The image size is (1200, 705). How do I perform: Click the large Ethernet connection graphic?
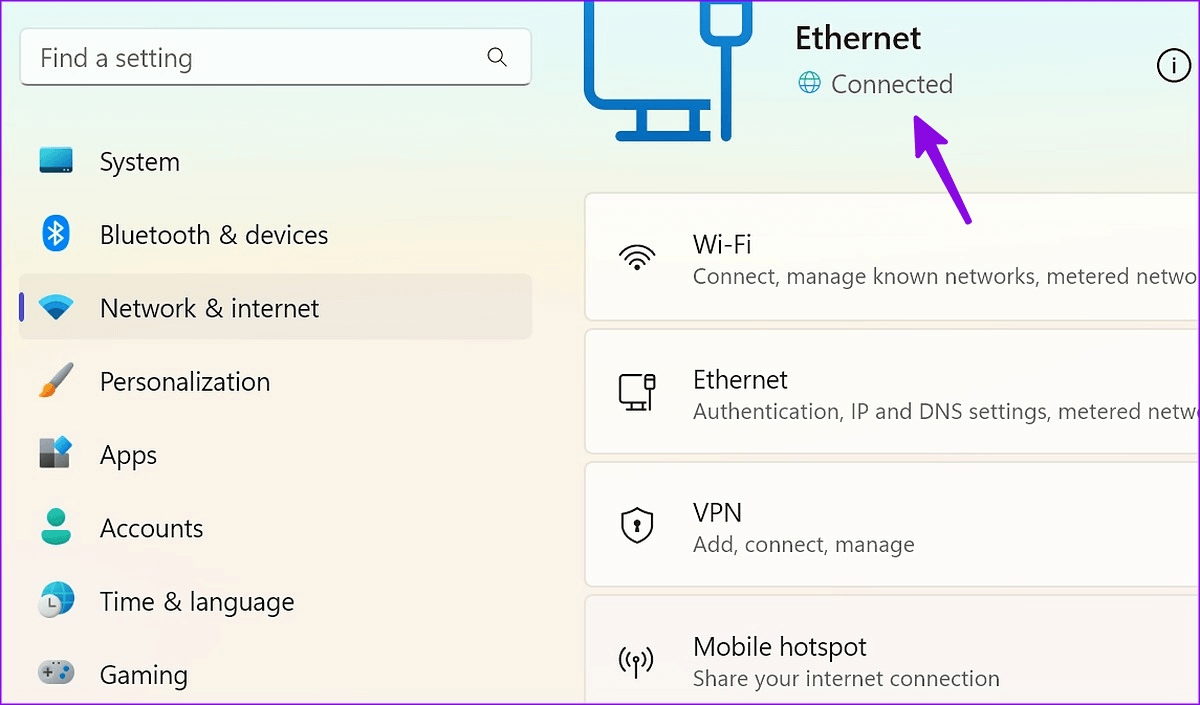(661, 70)
